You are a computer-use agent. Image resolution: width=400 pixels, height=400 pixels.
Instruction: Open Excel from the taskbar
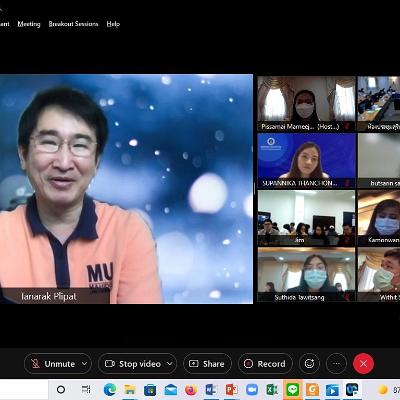coord(272,389)
